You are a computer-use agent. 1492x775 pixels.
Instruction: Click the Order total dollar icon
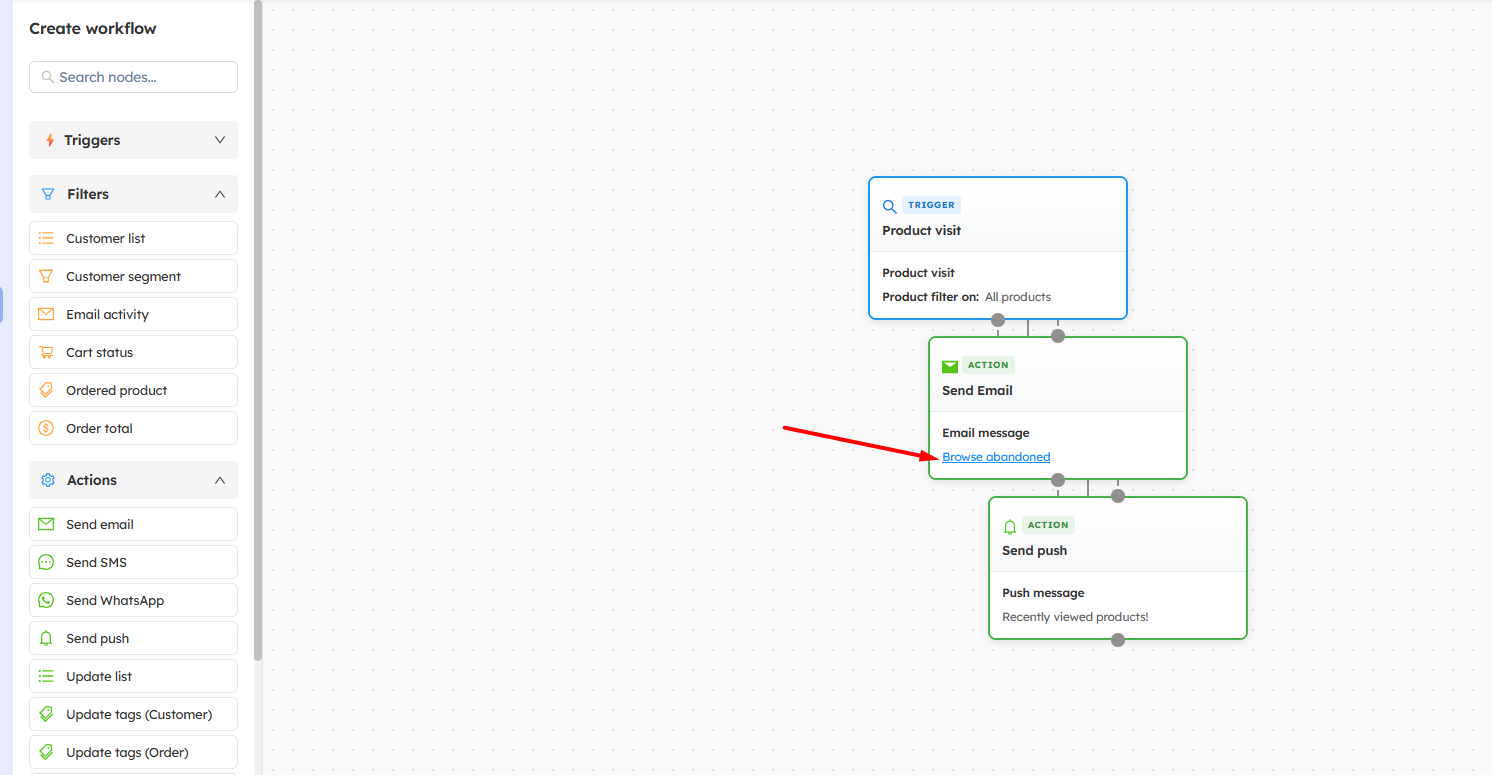pyautogui.click(x=46, y=428)
